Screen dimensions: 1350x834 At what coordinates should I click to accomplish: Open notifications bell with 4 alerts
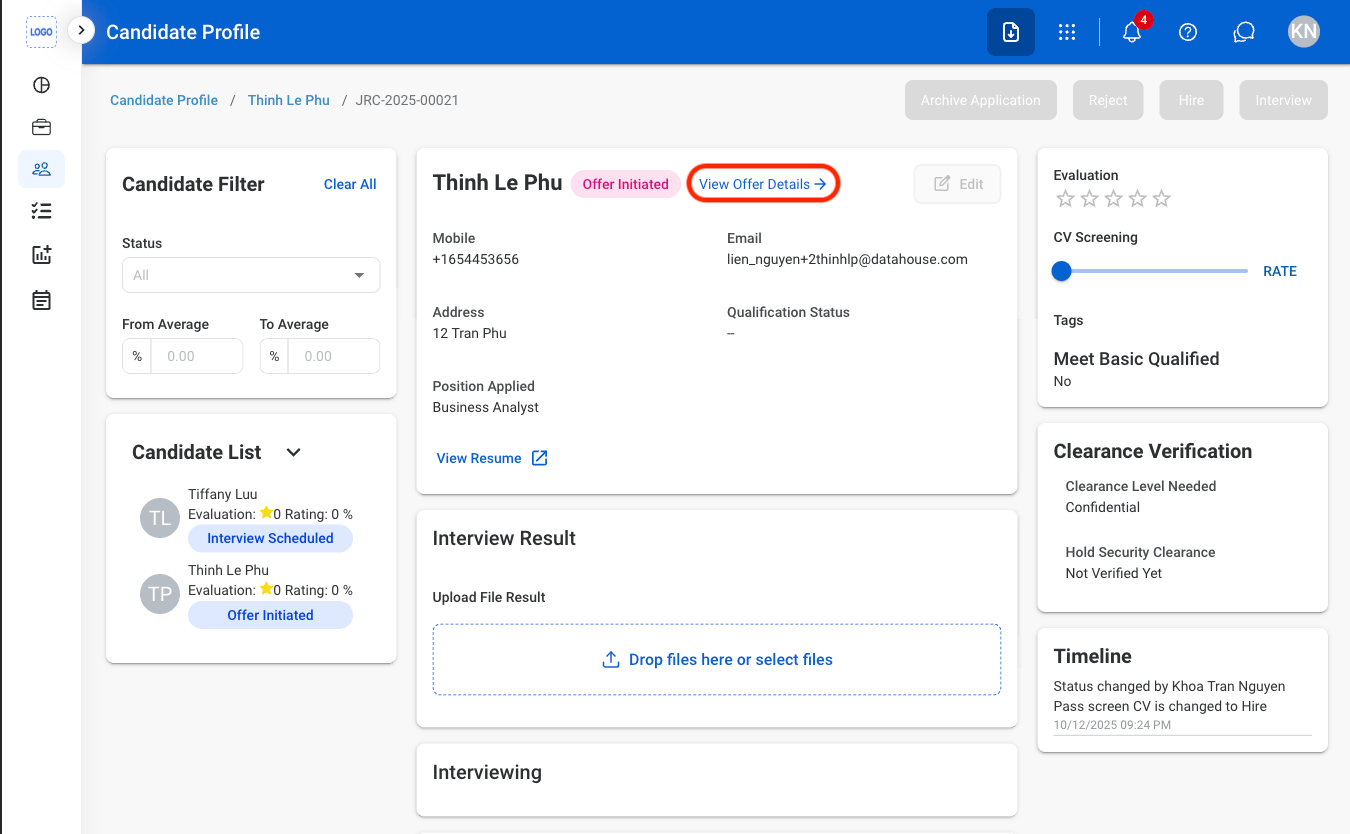(x=1132, y=32)
